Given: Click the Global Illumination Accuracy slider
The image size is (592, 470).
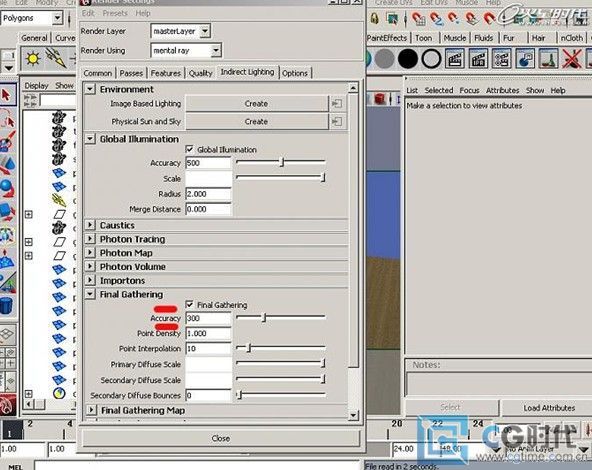Looking at the screenshot, I should [x=281, y=163].
